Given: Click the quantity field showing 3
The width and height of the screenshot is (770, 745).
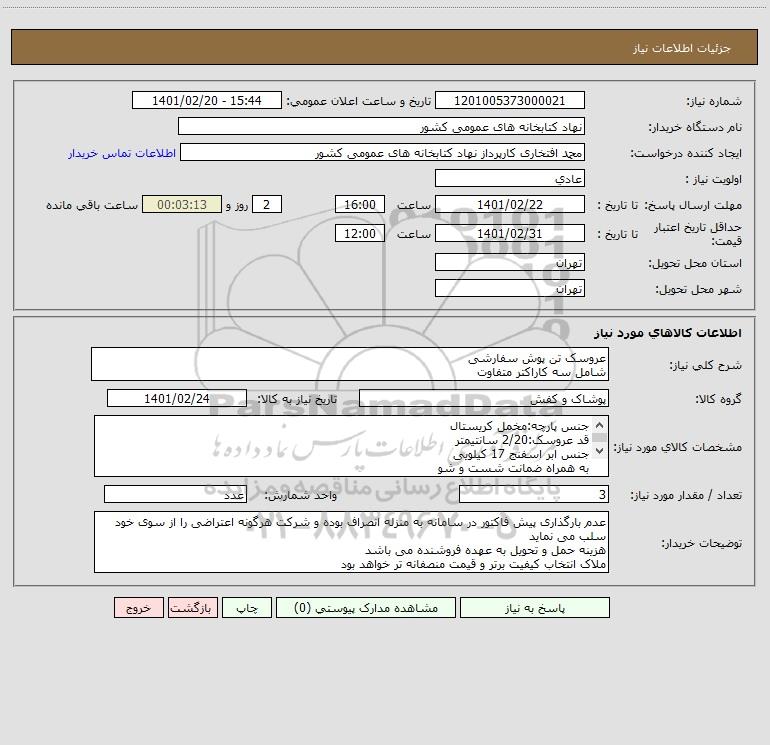Looking at the screenshot, I should 534,494.
